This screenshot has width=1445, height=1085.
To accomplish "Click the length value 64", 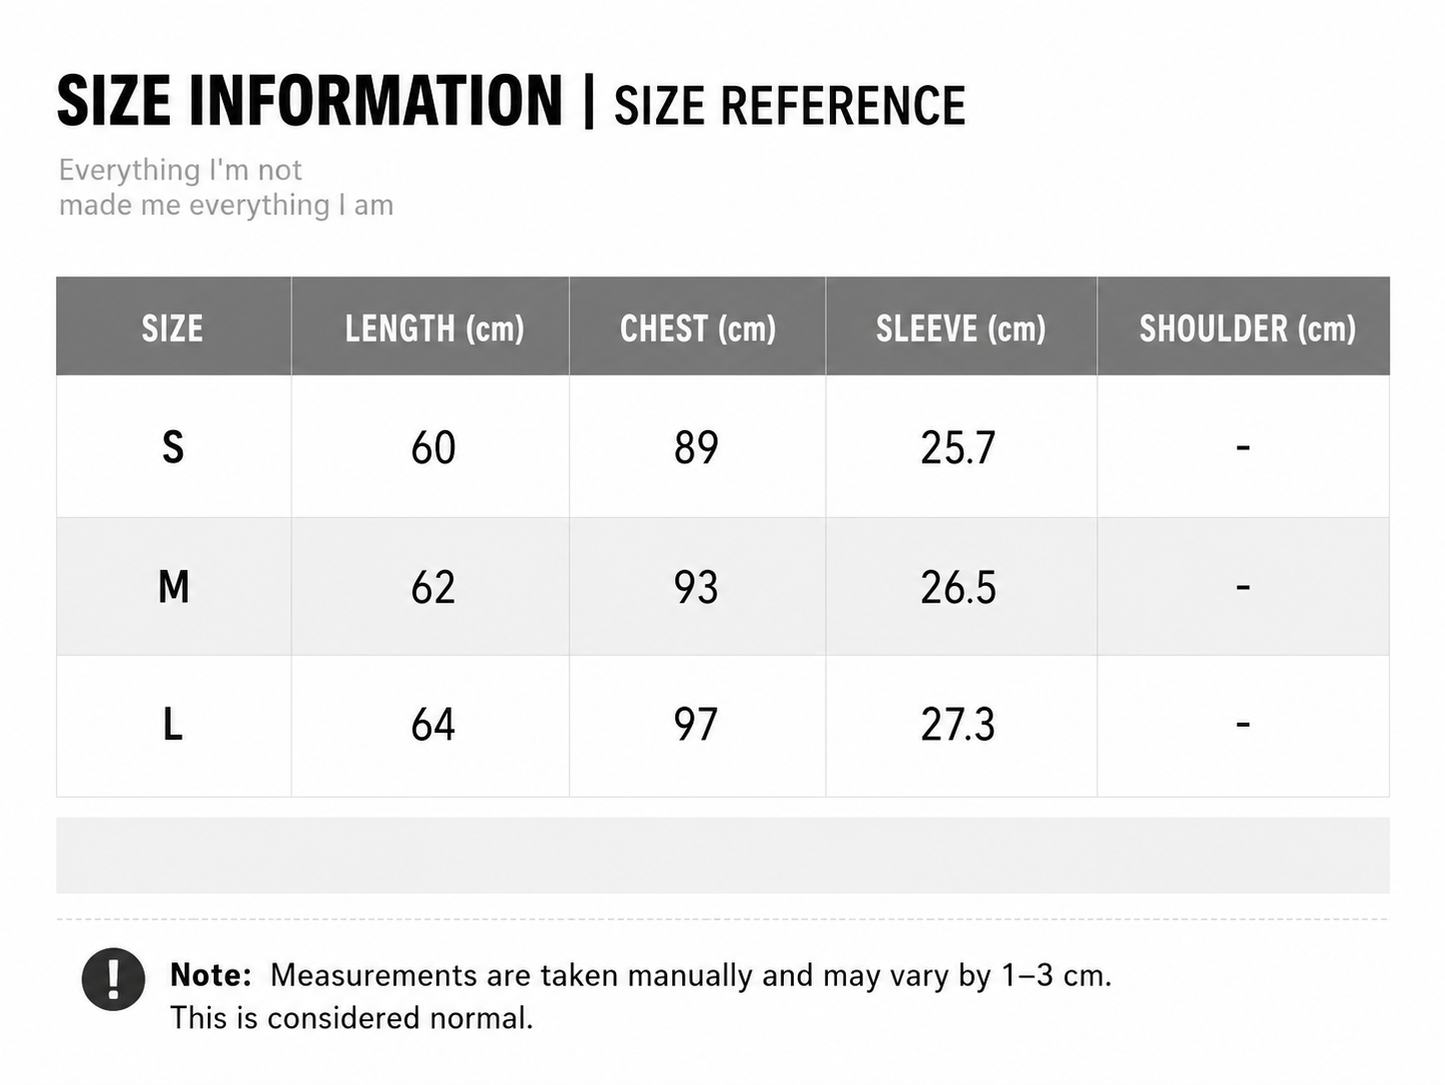I will 433,724.
